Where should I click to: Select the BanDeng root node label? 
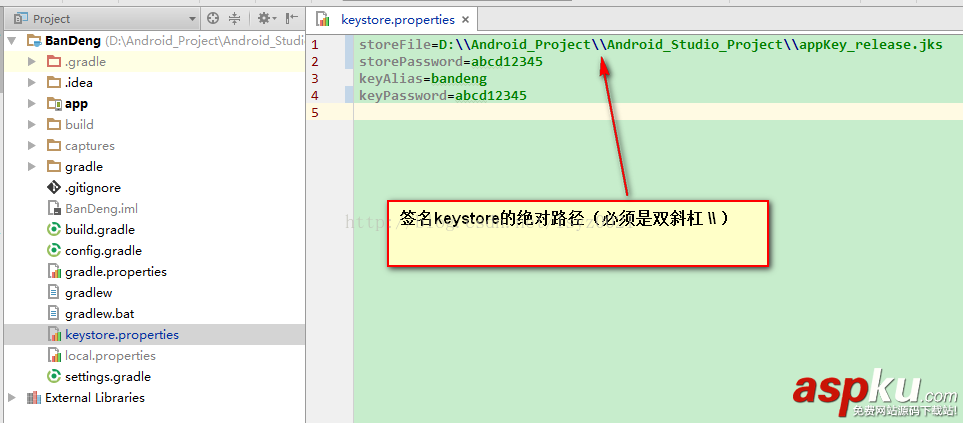(x=73, y=41)
